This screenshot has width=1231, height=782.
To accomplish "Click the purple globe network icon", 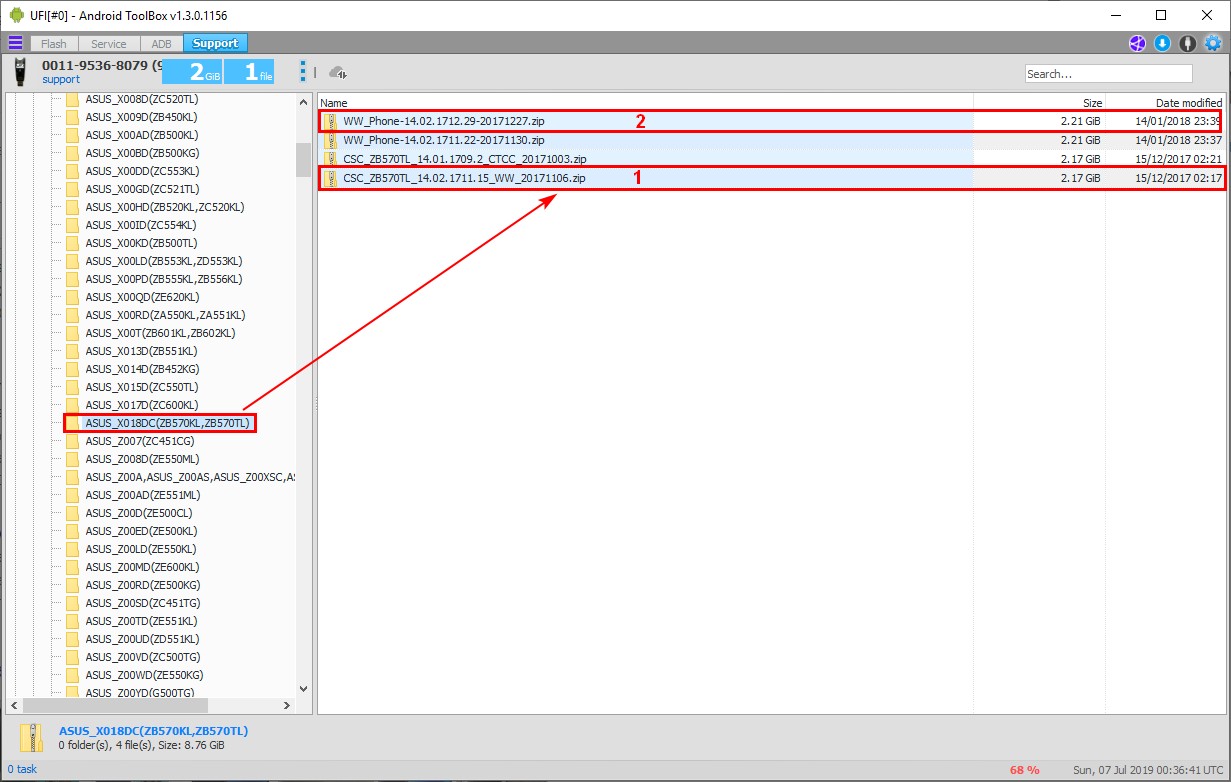I will pyautogui.click(x=1137, y=43).
